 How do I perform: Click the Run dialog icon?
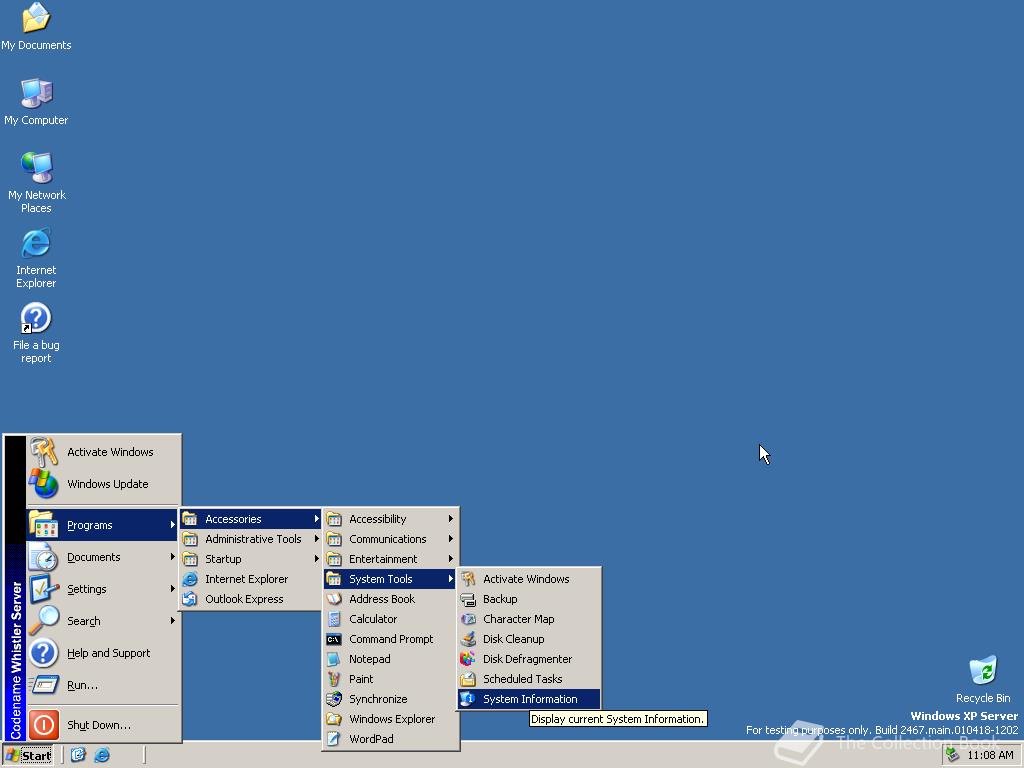(44, 685)
